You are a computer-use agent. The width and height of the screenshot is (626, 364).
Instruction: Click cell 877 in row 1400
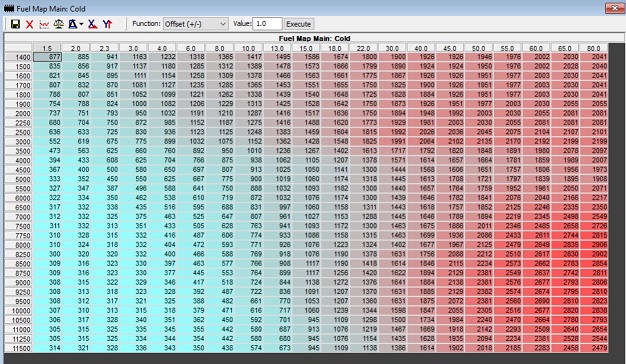click(x=47, y=57)
